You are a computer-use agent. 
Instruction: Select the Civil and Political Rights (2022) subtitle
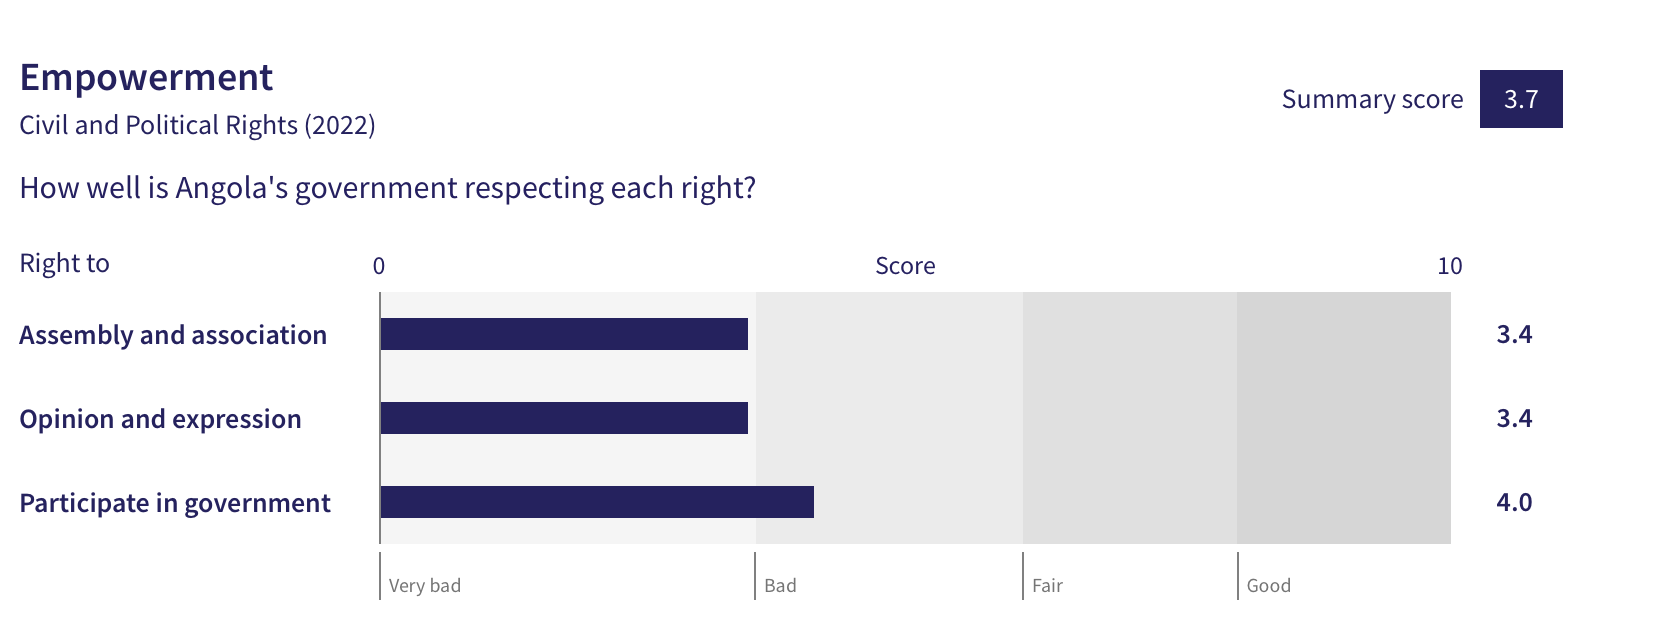(197, 125)
